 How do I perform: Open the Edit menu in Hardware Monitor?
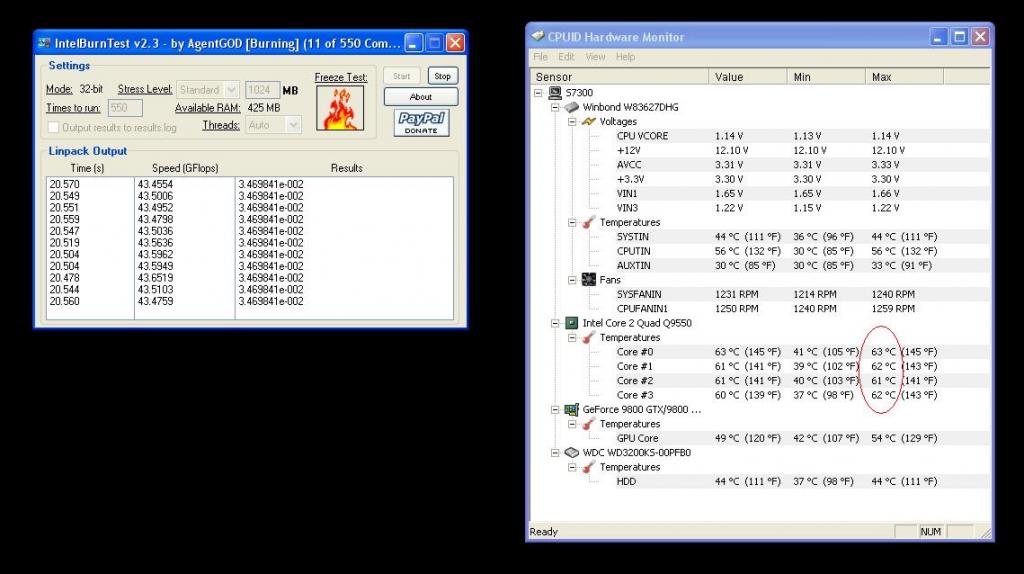pyautogui.click(x=566, y=57)
